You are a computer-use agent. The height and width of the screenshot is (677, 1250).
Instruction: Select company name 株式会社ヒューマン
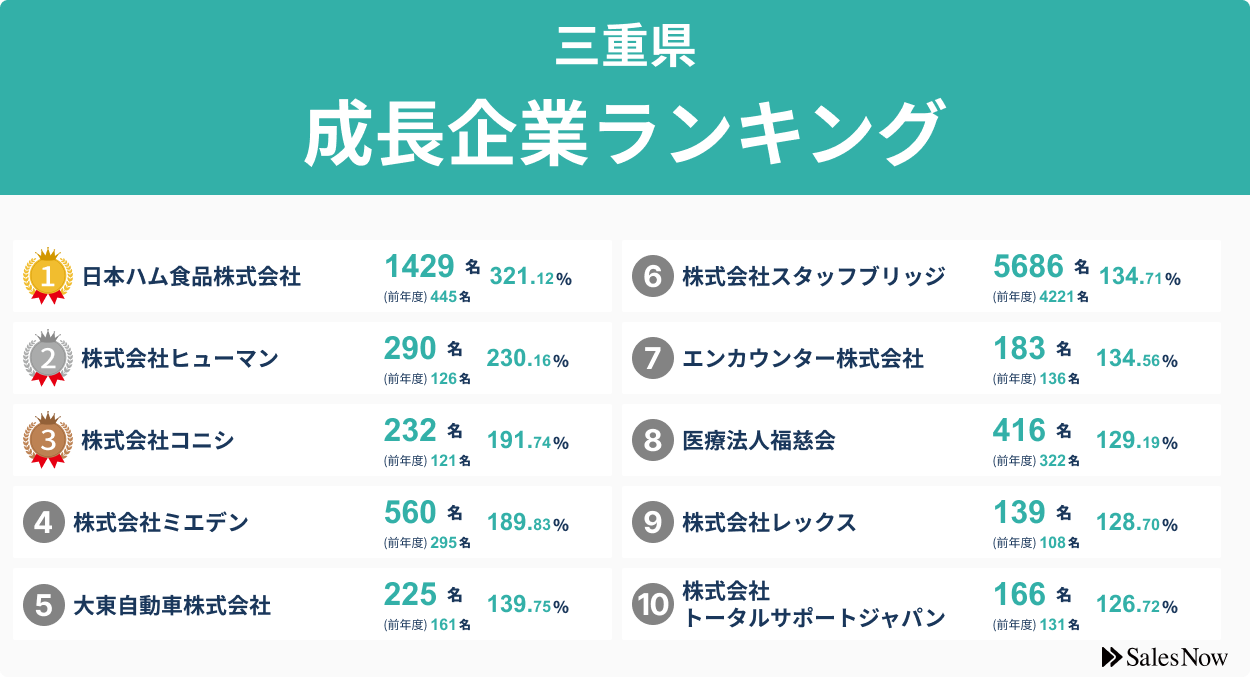[180, 359]
